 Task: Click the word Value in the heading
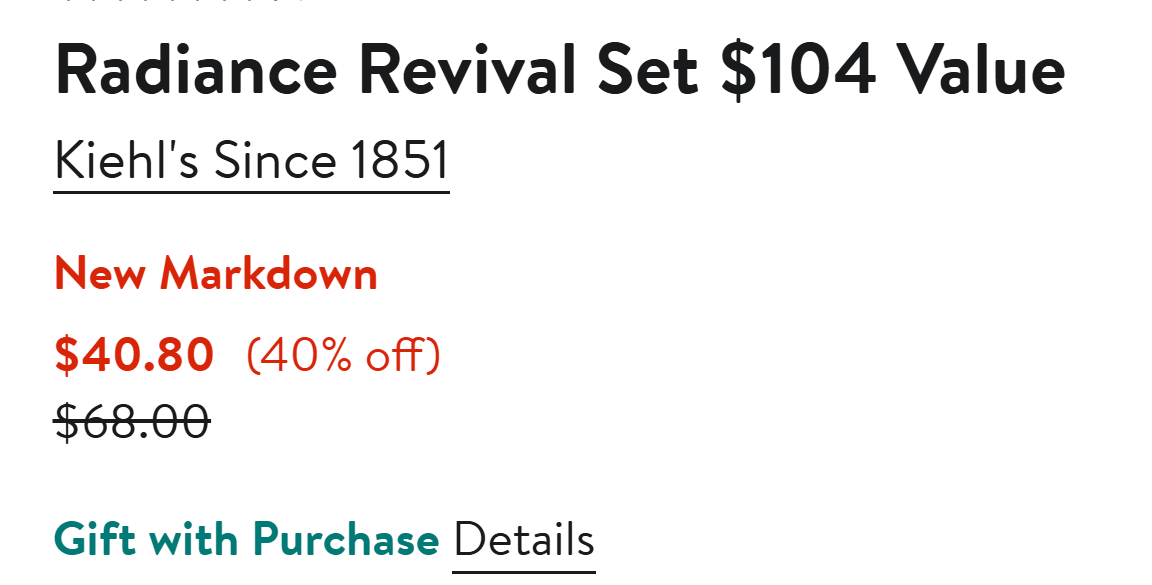click(x=980, y=71)
